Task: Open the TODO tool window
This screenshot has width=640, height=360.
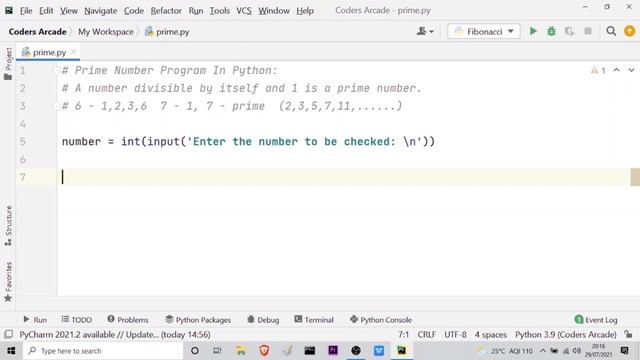Action: pyautogui.click(x=77, y=320)
